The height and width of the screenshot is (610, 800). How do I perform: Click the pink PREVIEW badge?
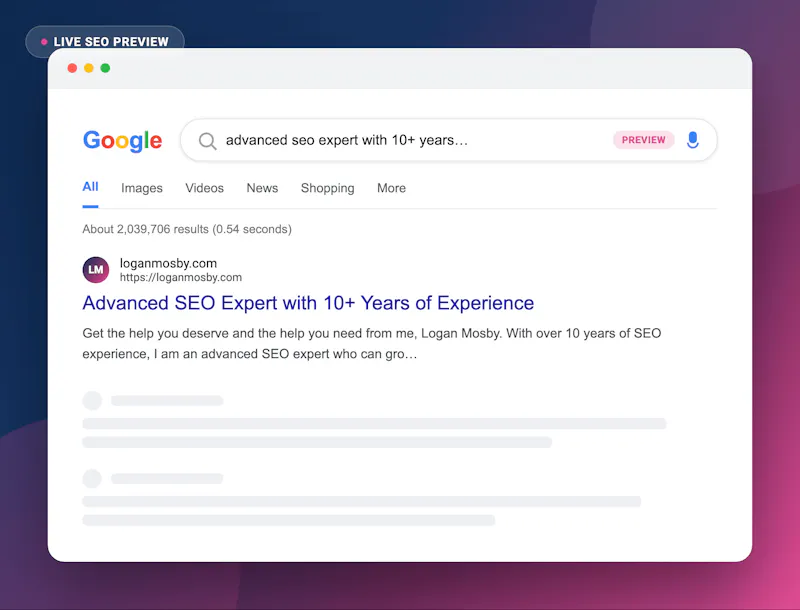[643, 140]
